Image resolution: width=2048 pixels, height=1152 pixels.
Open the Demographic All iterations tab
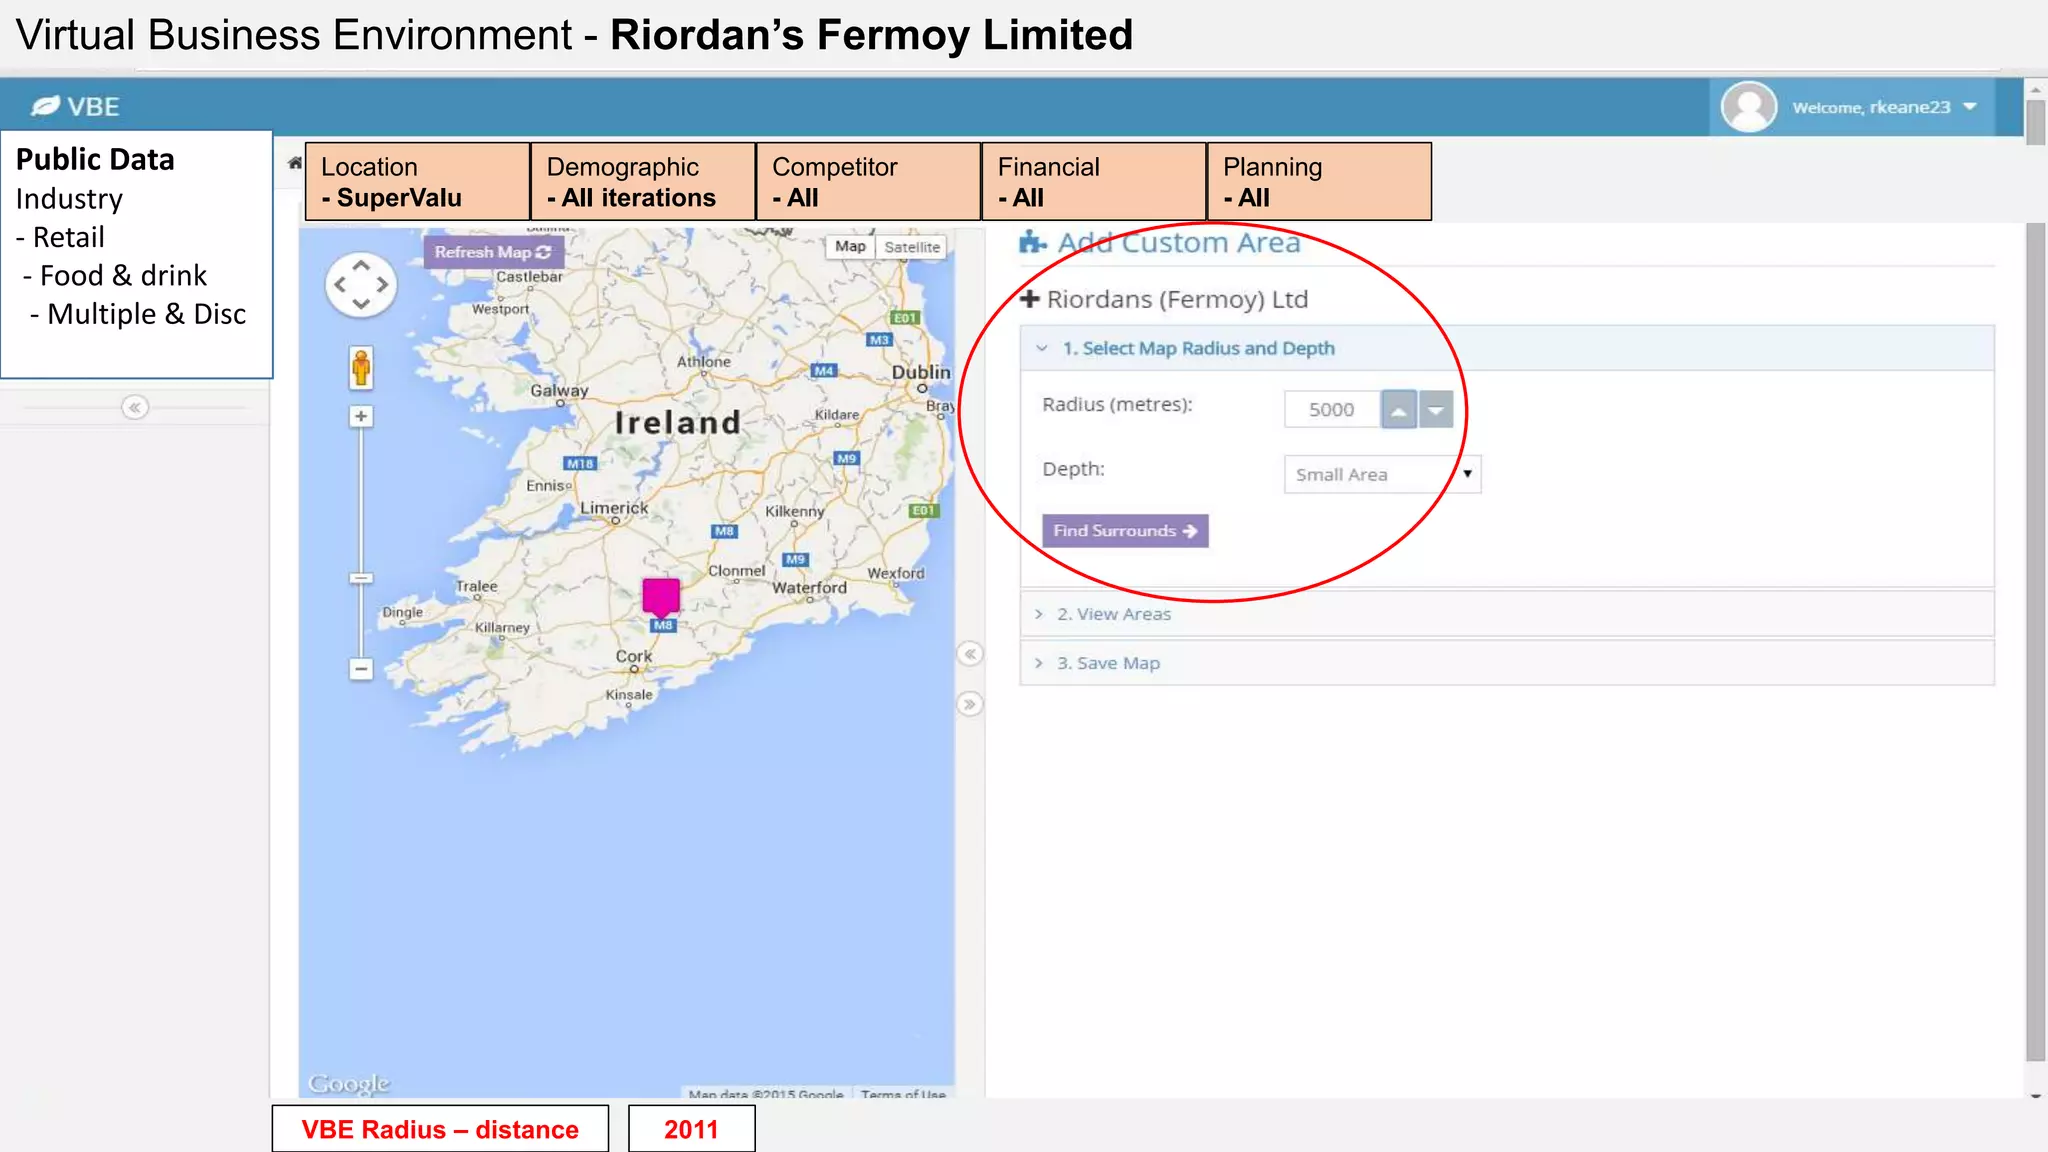(x=643, y=181)
